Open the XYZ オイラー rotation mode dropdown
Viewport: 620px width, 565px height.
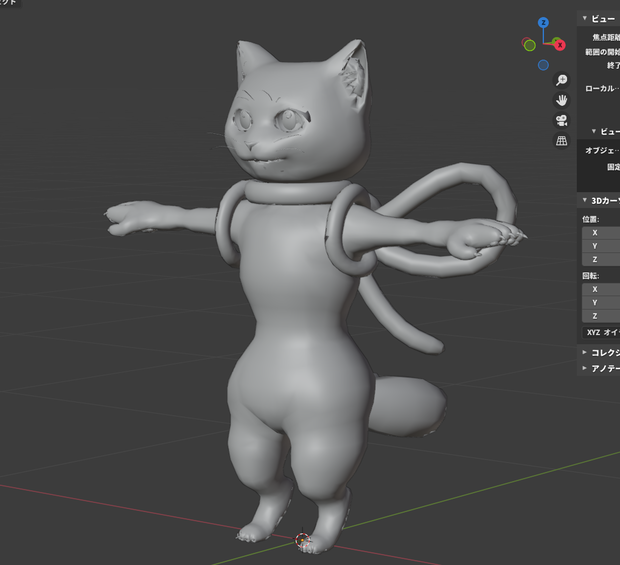pos(601,332)
